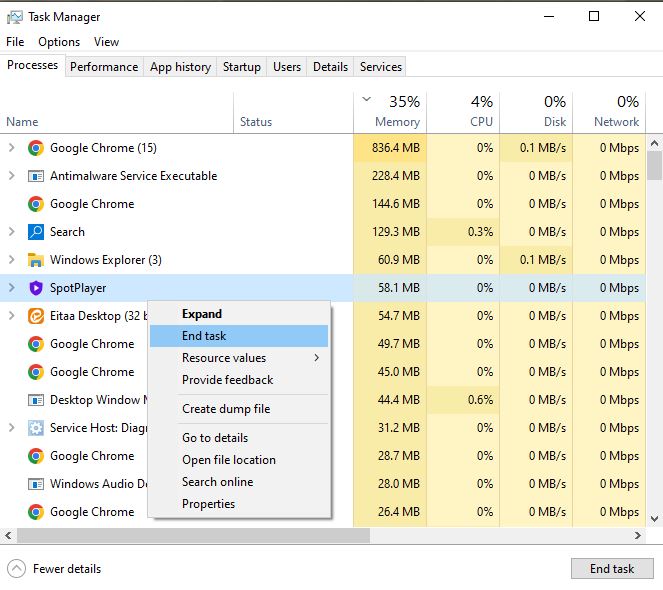Click the Chrome icon in the 45.0 MB row
The height and width of the screenshot is (590, 663).
tap(36, 372)
